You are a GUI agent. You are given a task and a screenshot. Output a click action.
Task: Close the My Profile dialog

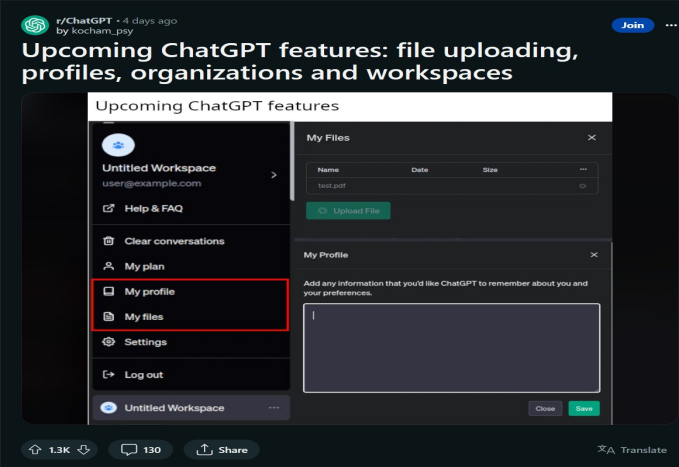594,255
